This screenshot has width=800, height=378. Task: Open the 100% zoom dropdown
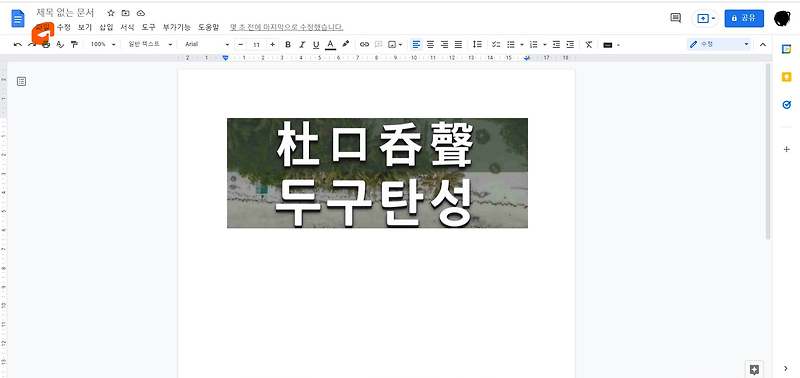click(103, 45)
